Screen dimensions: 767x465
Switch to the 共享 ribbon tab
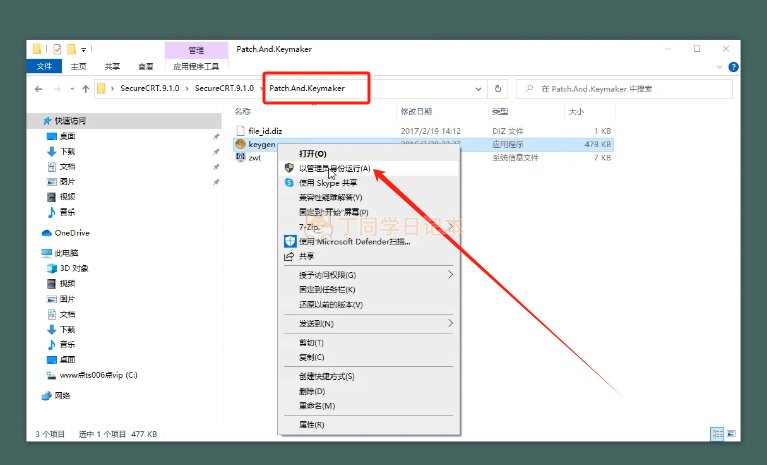click(112, 66)
